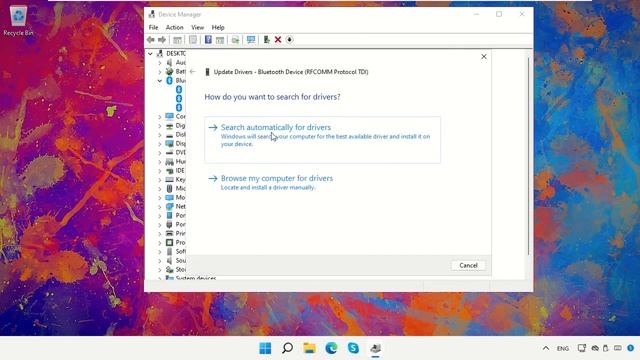Close the Update Drivers dialog with X

tap(484, 57)
